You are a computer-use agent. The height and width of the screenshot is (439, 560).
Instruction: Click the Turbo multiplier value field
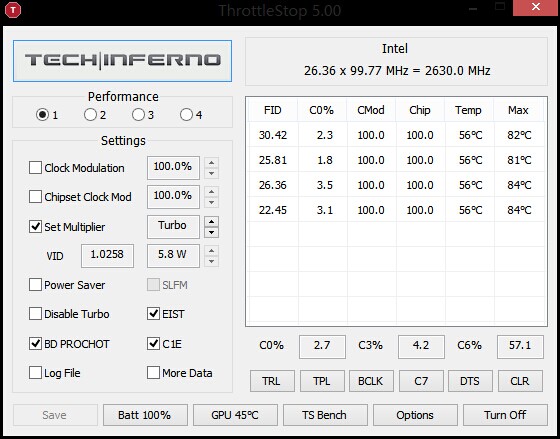click(173, 226)
